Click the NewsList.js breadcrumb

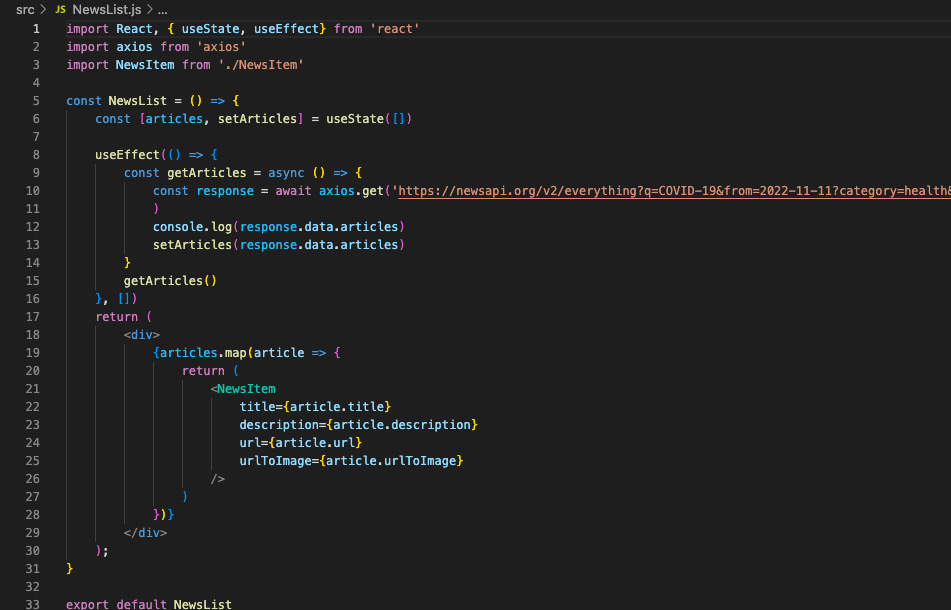[x=106, y=10]
